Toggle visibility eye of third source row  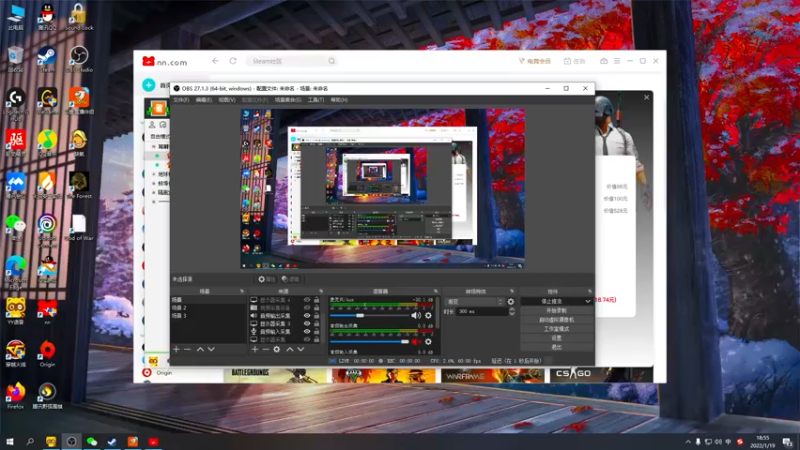pyautogui.click(x=307, y=316)
